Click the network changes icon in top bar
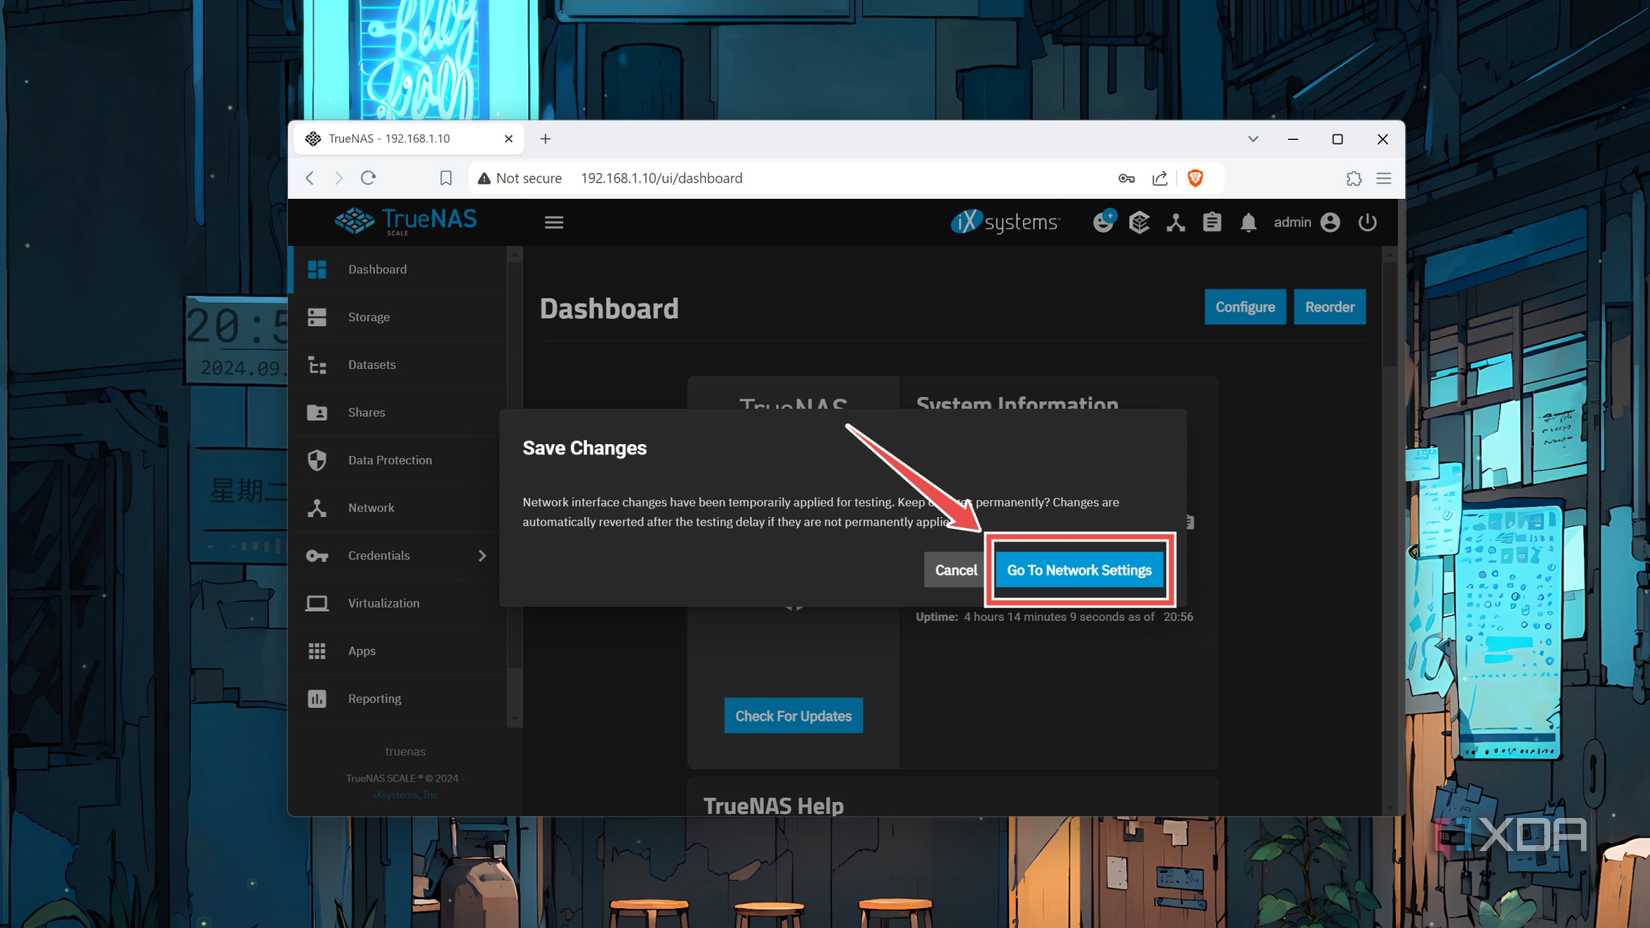The height and width of the screenshot is (928, 1650). click(x=1176, y=222)
